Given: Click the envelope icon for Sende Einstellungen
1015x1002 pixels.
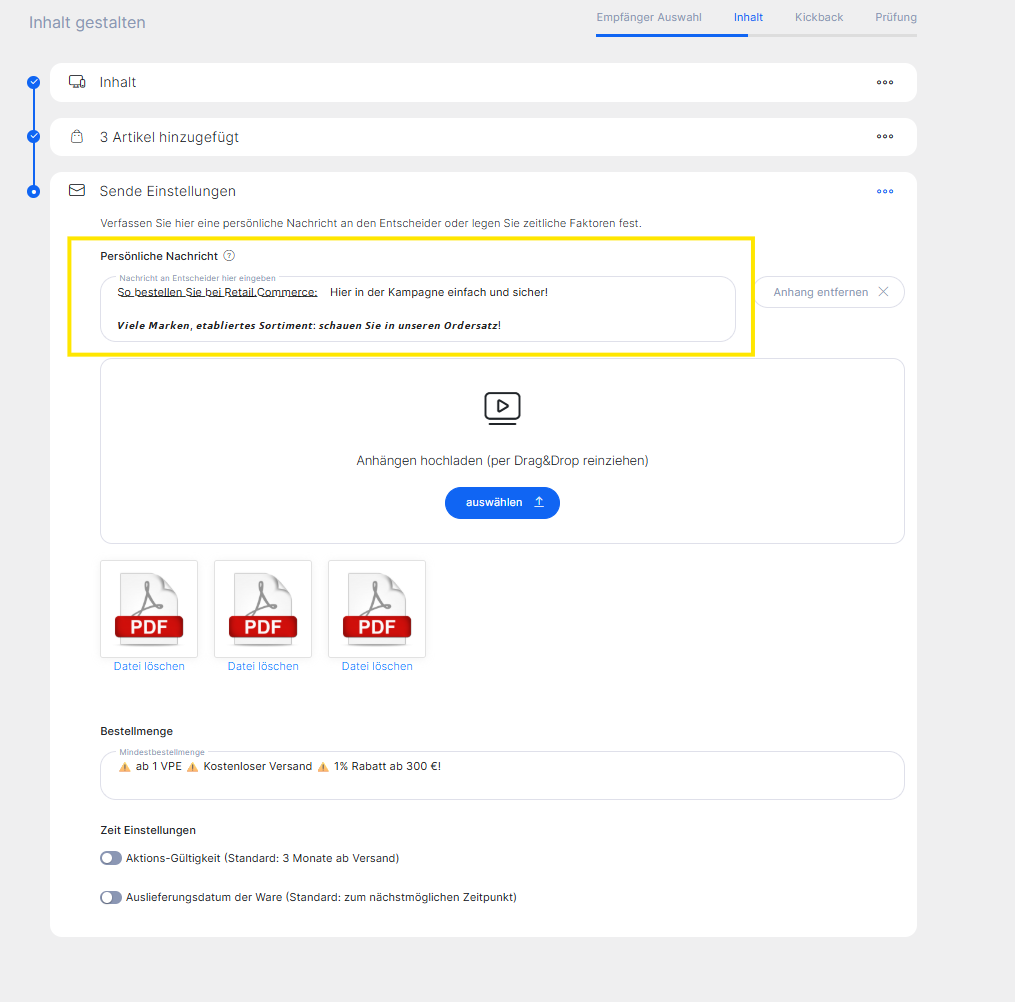Looking at the screenshot, I should click(x=76, y=190).
